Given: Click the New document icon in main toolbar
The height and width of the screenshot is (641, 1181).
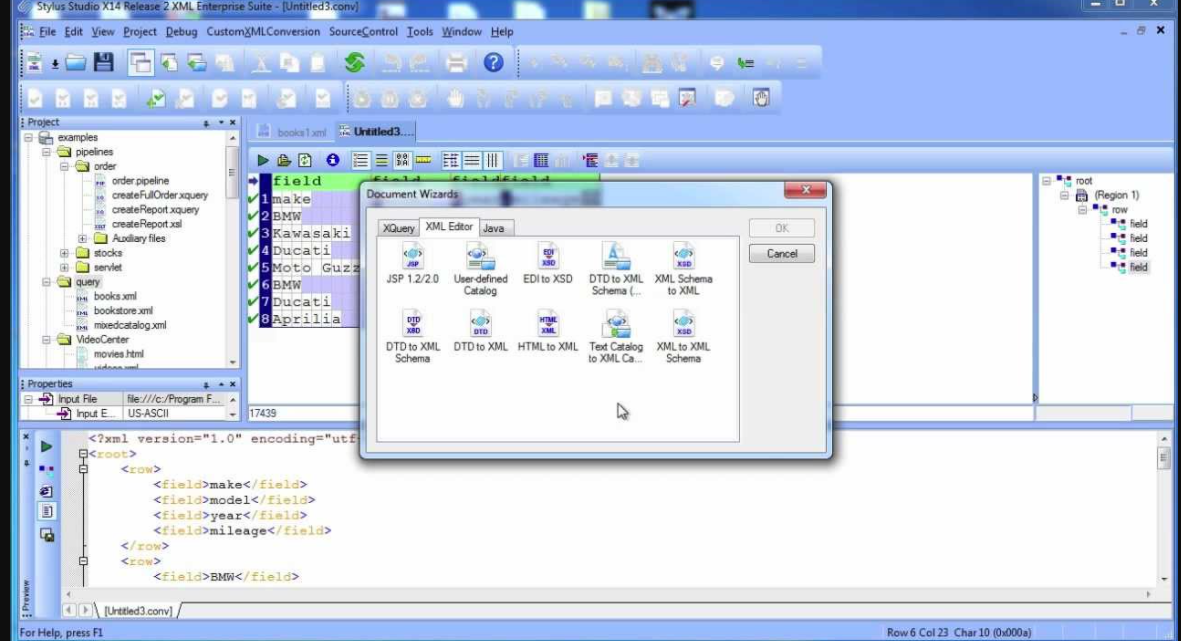Looking at the screenshot, I should (35, 63).
